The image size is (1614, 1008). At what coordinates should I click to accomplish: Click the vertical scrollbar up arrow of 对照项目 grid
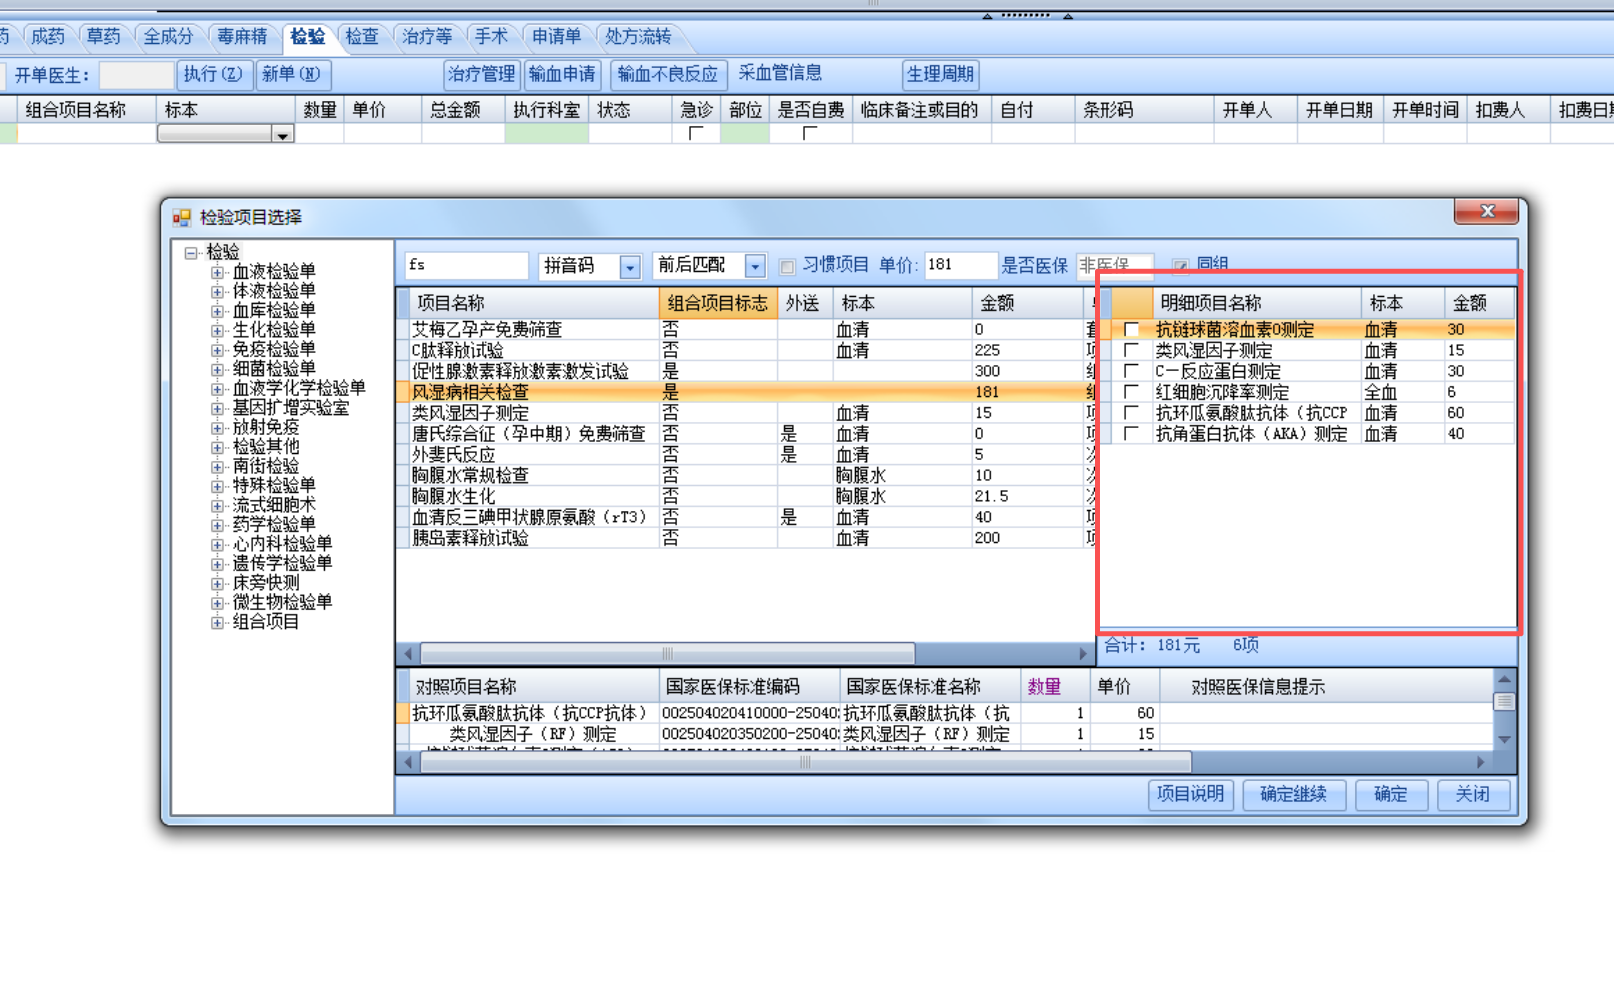pyautogui.click(x=1504, y=679)
